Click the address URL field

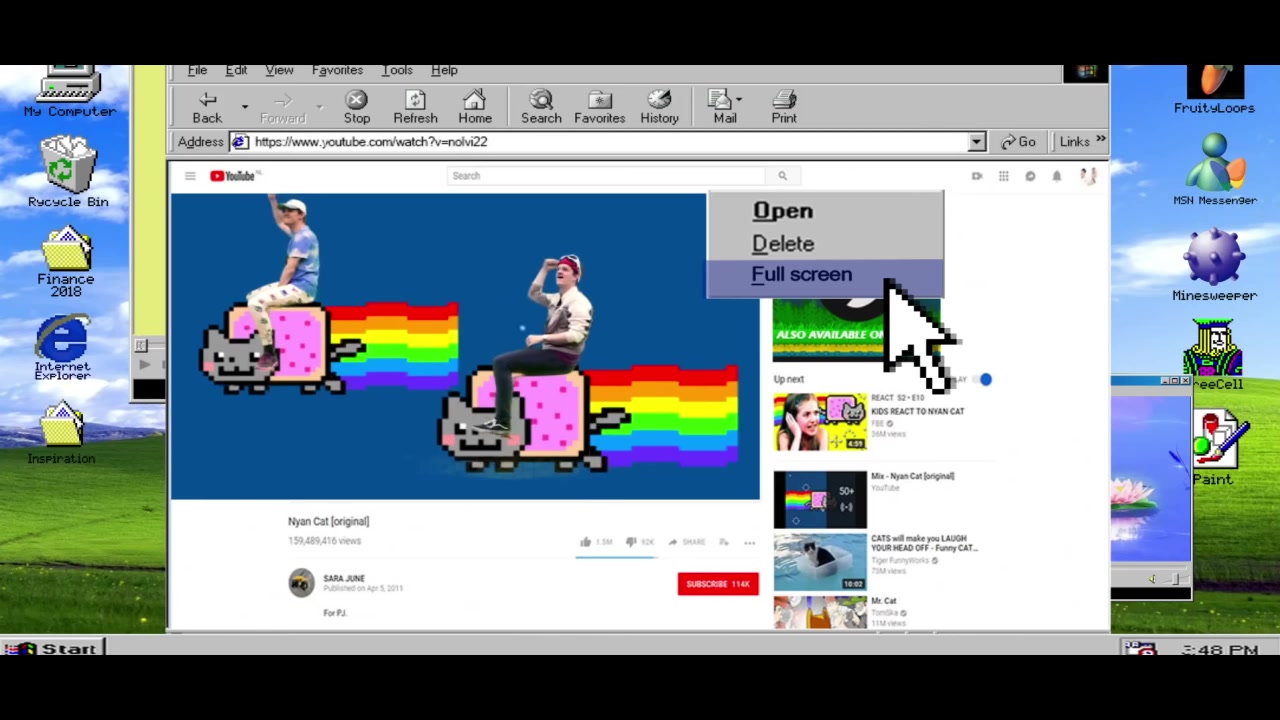[608, 142]
